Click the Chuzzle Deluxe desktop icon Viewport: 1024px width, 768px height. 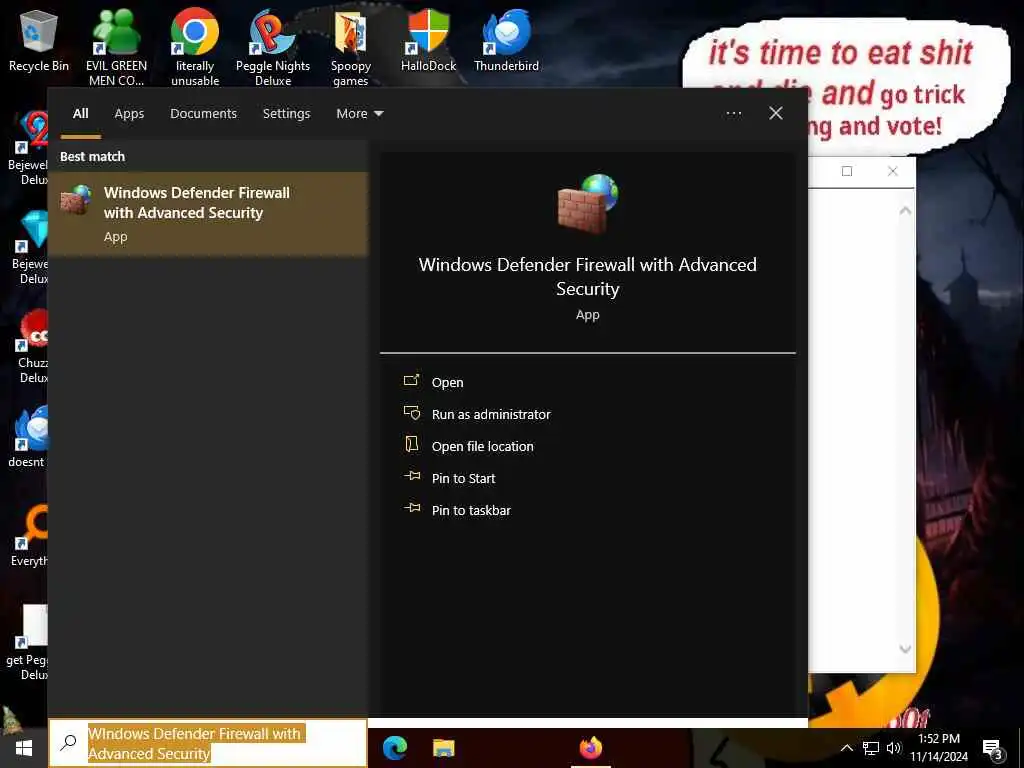coord(32,347)
